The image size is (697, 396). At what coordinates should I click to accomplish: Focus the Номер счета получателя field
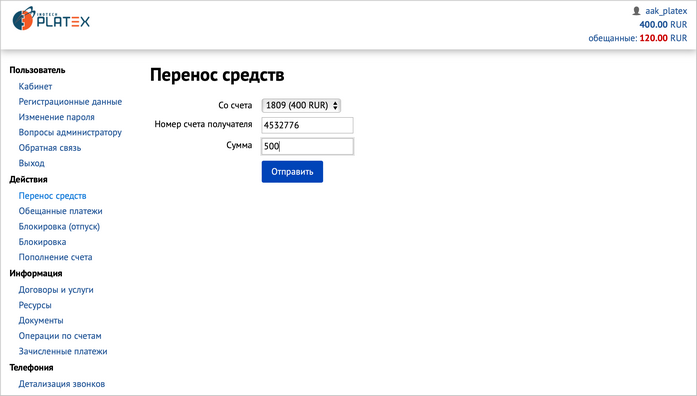point(308,125)
